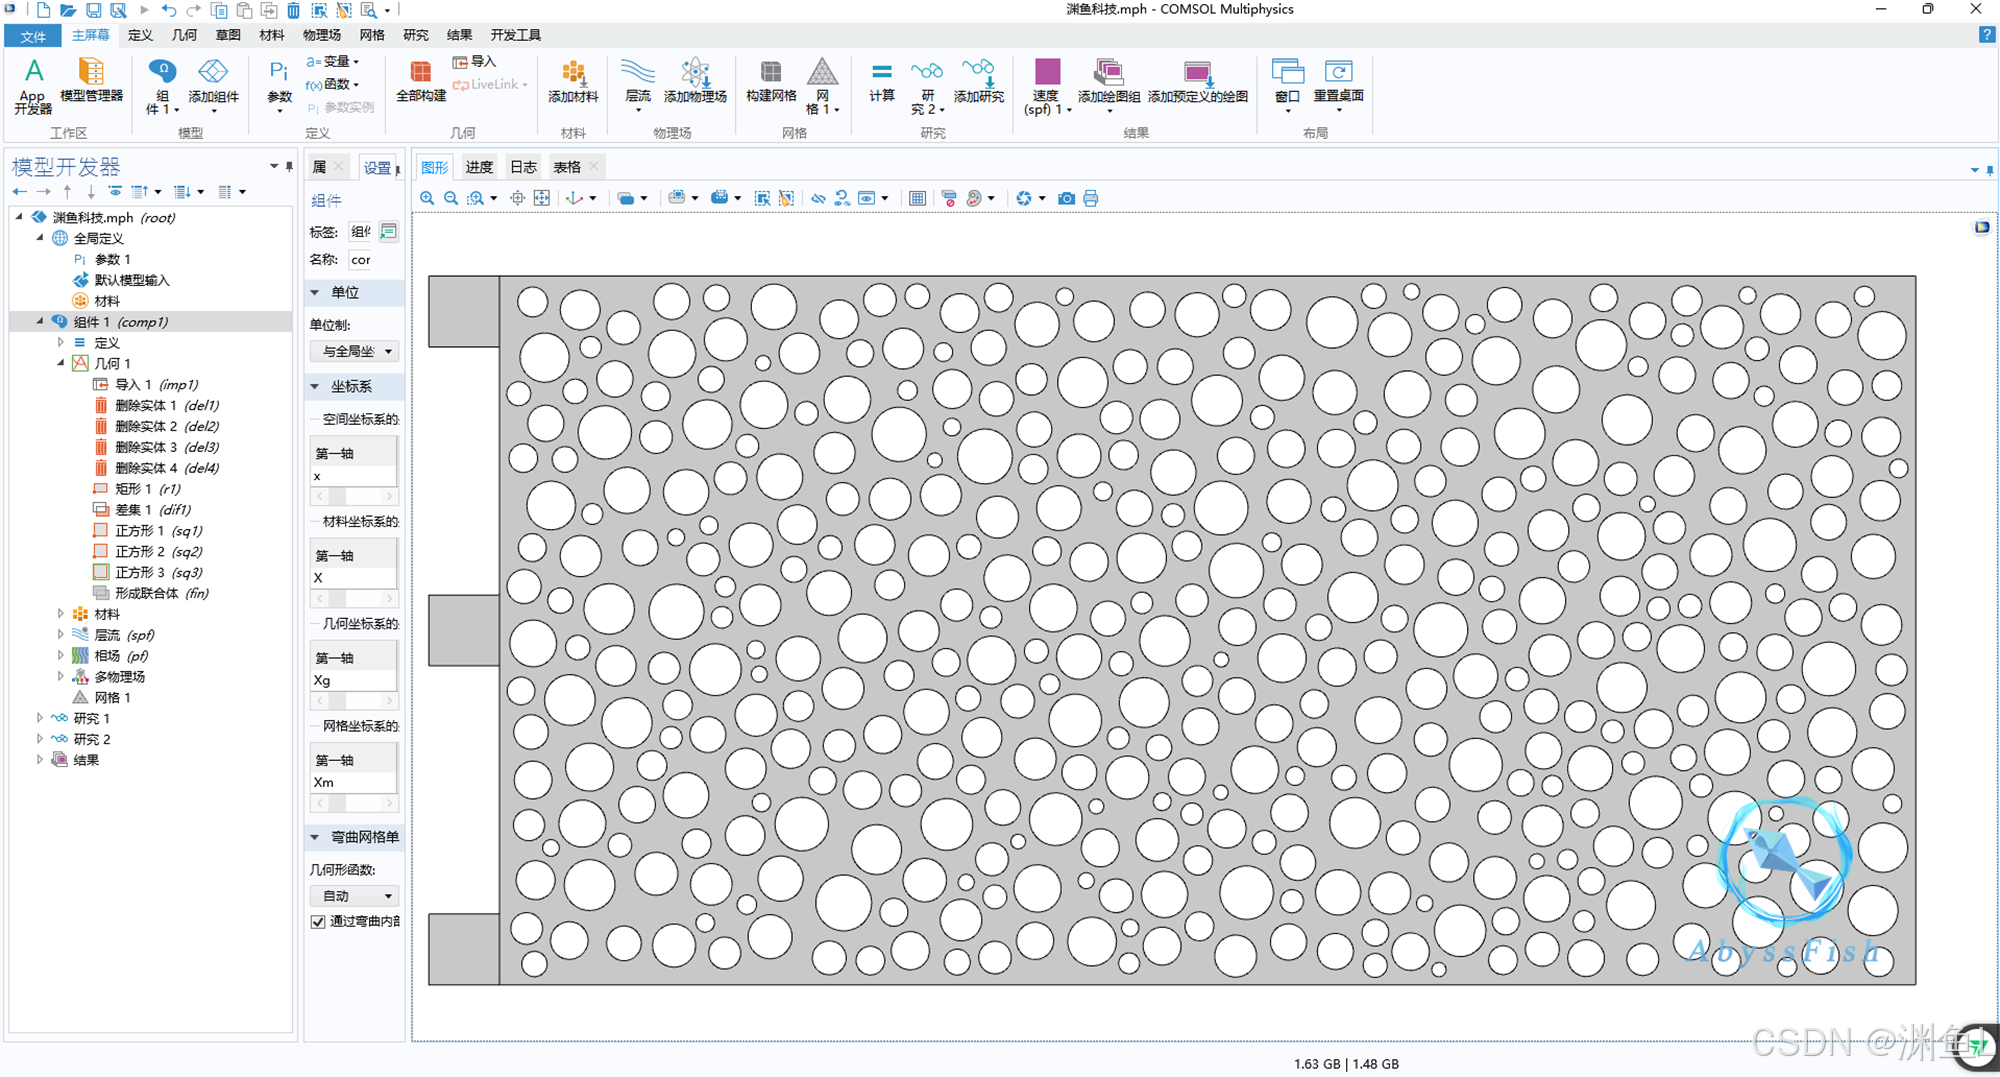Click the zoom out icon in graphics toolbar

tap(451, 198)
